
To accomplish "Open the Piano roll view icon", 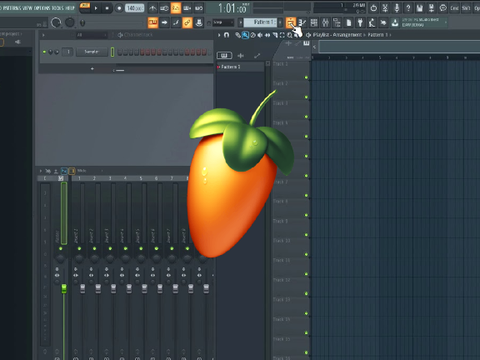I will point(302,23).
